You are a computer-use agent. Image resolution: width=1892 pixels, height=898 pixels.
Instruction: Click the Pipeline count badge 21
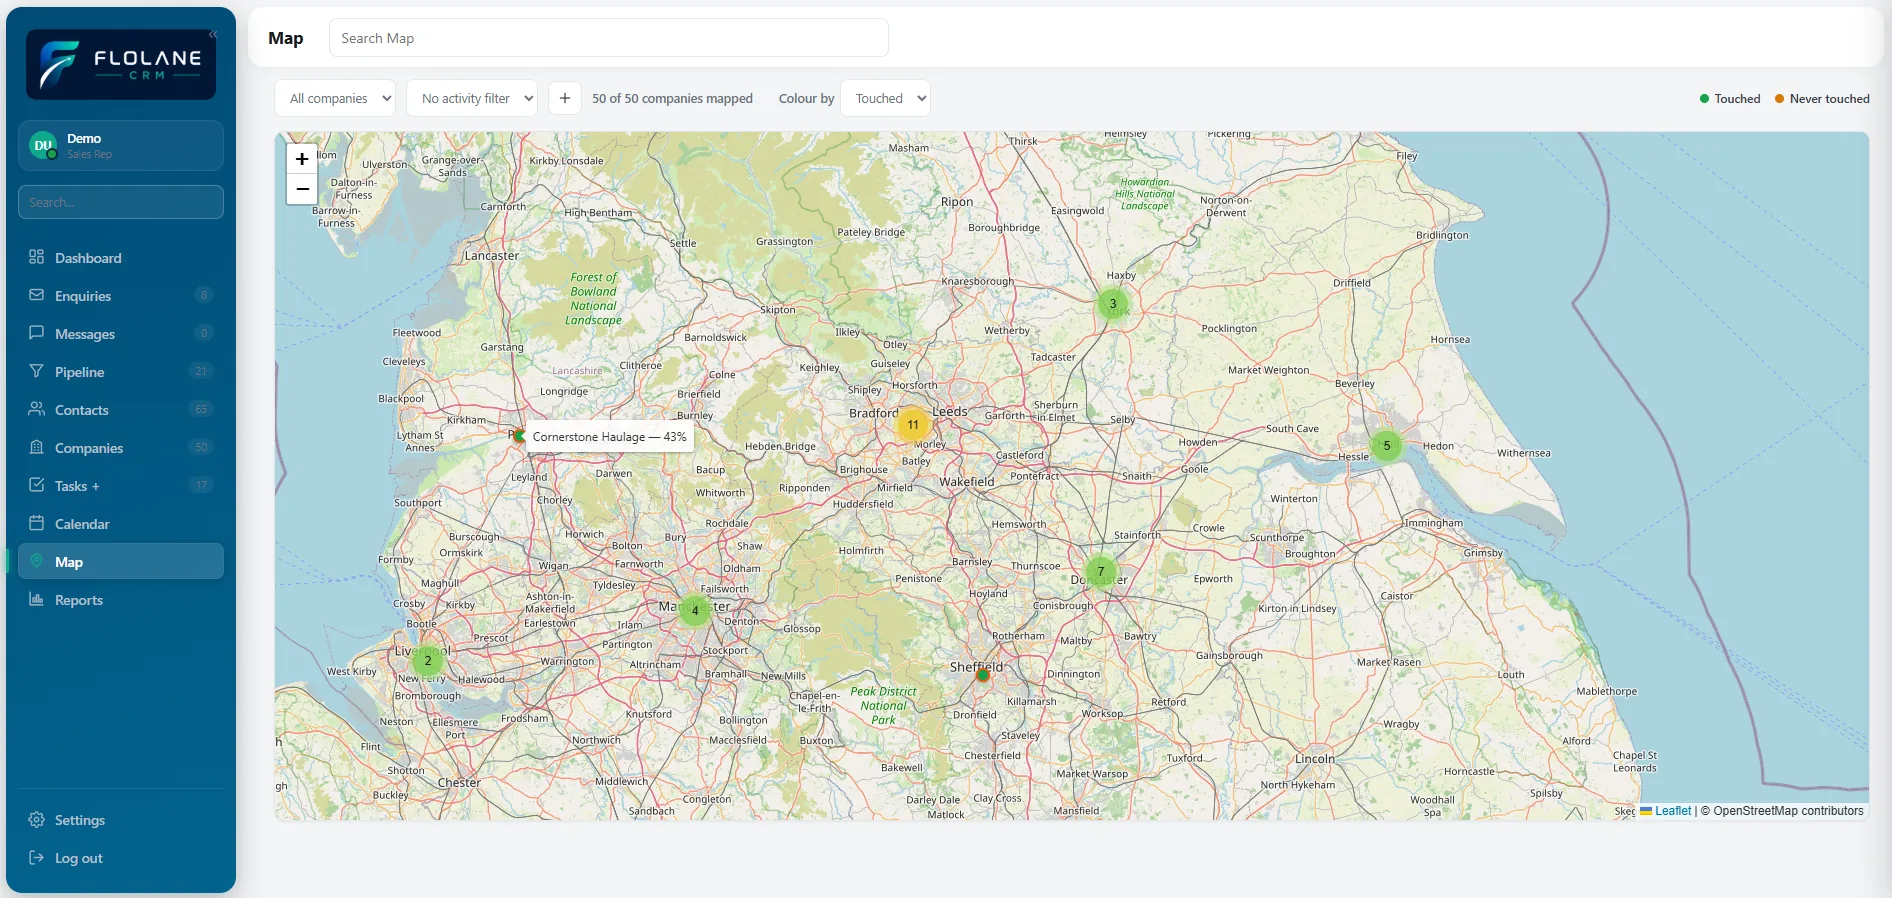[x=201, y=371]
